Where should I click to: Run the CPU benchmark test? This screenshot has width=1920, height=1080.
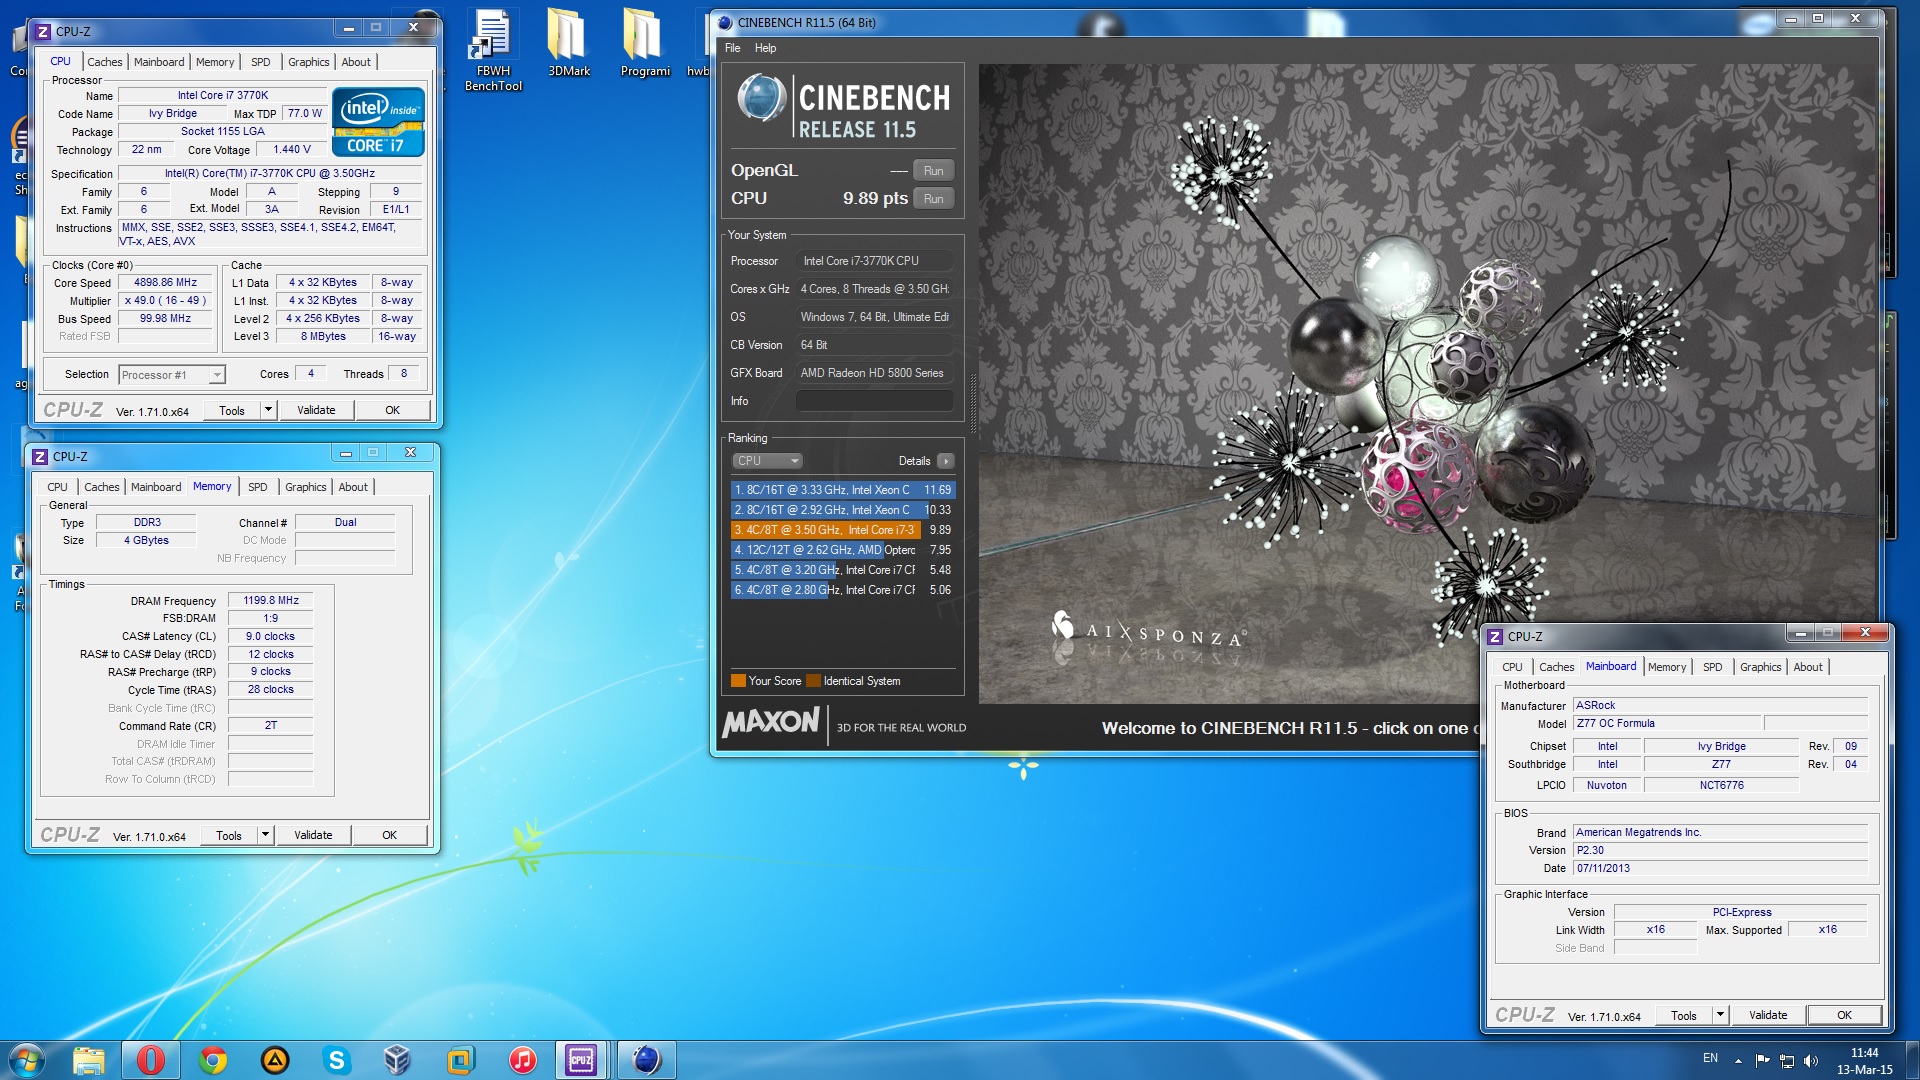pyautogui.click(x=933, y=199)
